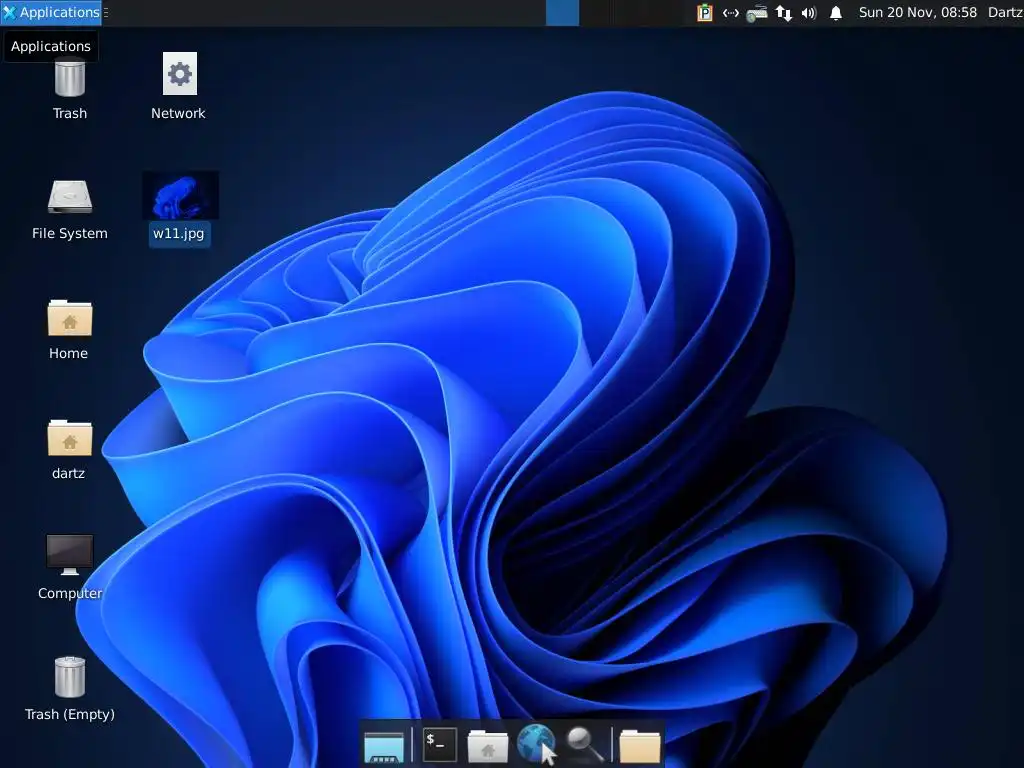Open the Application Finder magnifier icon
Image resolution: width=1024 pixels, height=768 pixels.
pyautogui.click(x=584, y=744)
